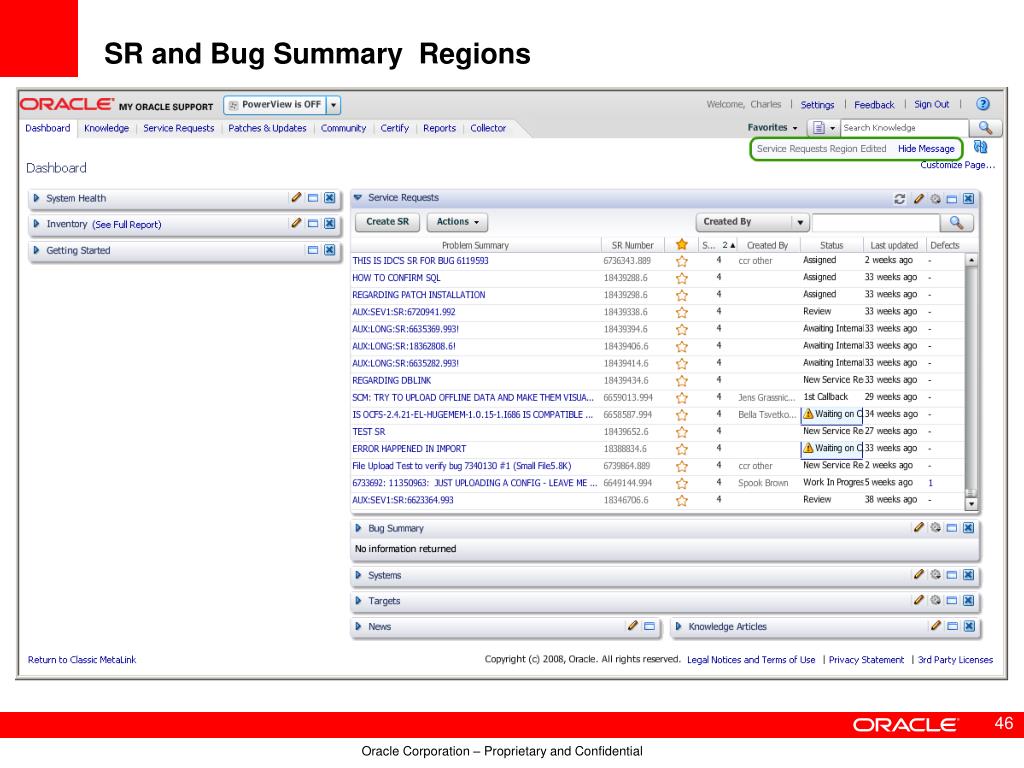
Task: Close the Inventory region
Action: (x=330, y=224)
